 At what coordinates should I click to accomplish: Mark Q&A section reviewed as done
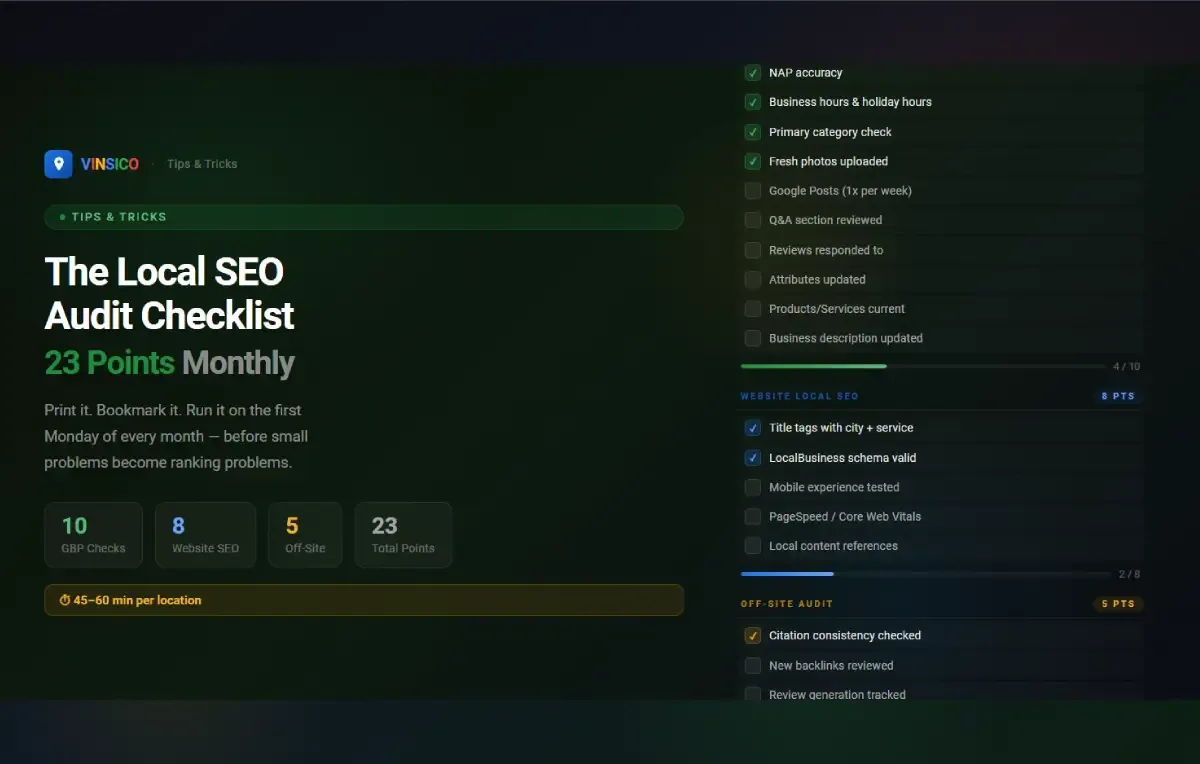(753, 220)
